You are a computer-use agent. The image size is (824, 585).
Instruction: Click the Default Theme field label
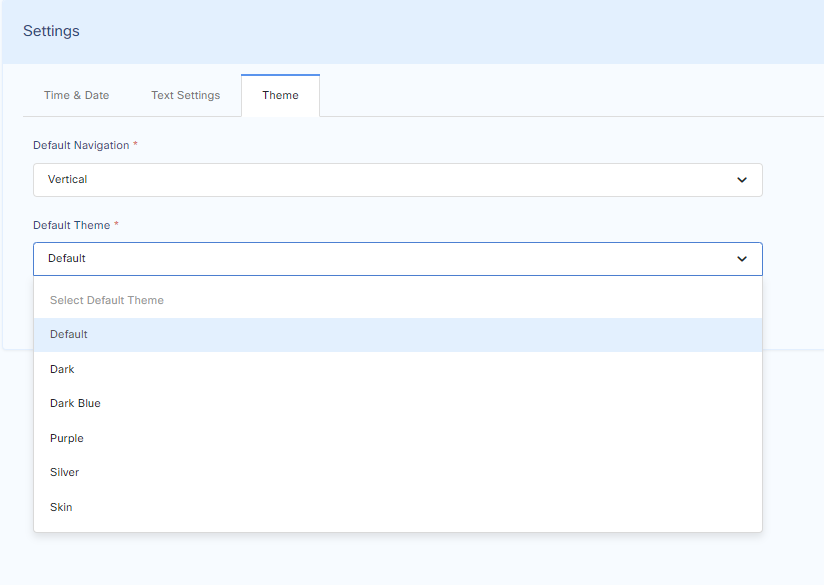(x=71, y=225)
